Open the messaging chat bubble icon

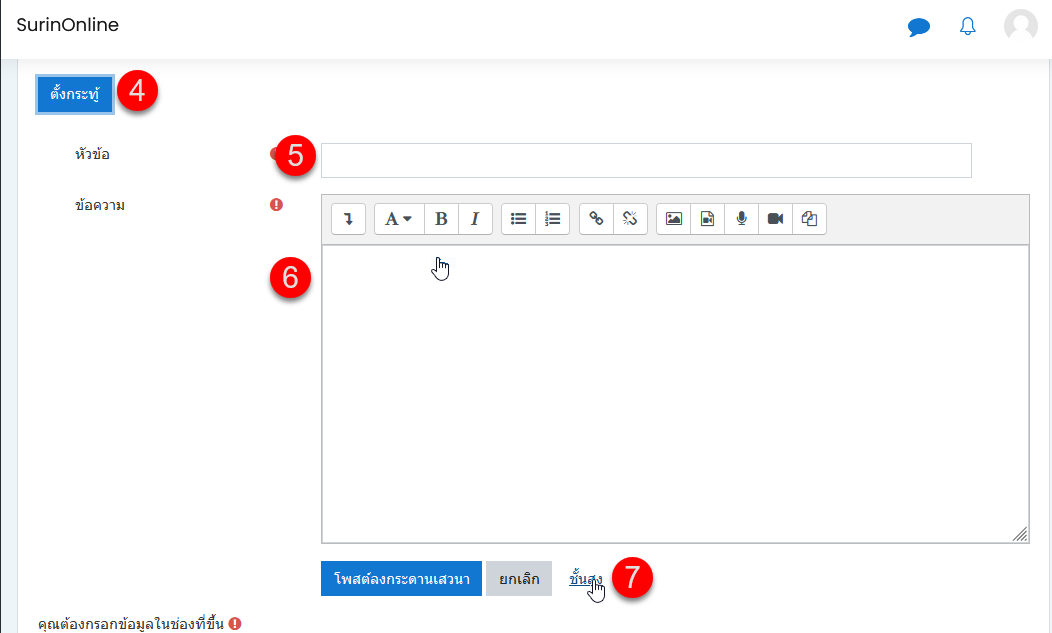(x=918, y=27)
